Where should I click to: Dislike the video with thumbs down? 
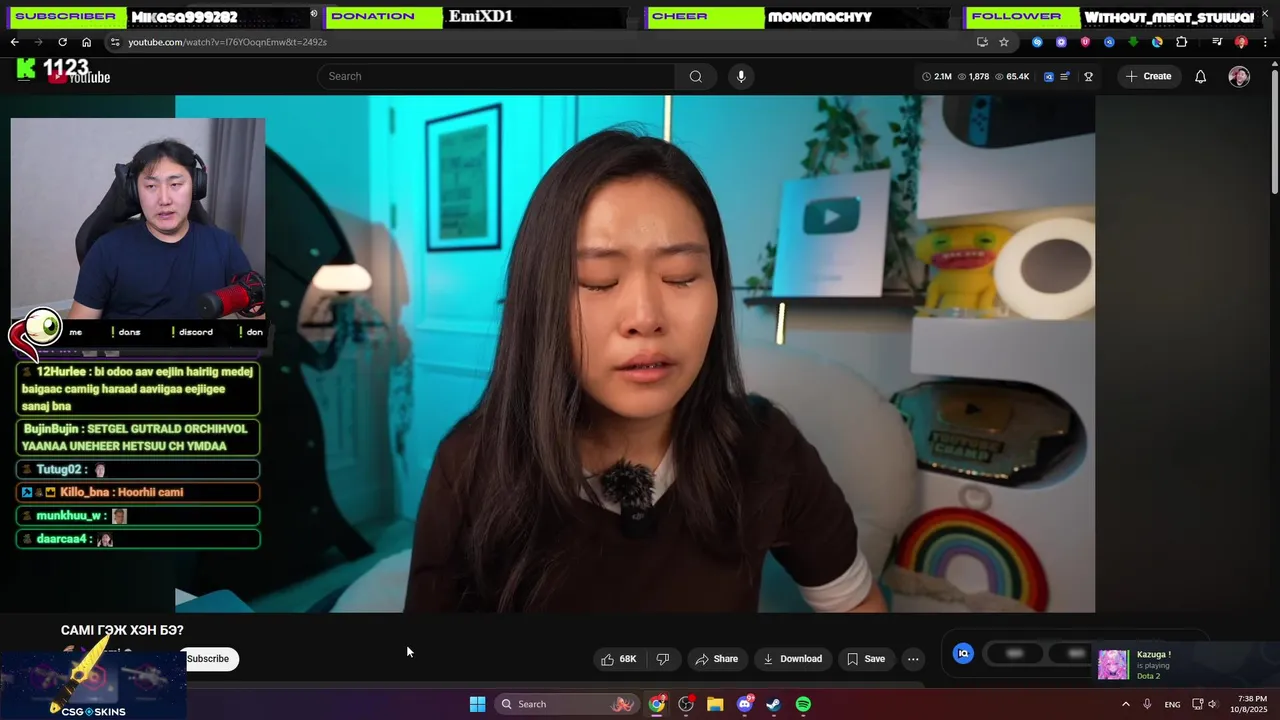pyautogui.click(x=662, y=659)
